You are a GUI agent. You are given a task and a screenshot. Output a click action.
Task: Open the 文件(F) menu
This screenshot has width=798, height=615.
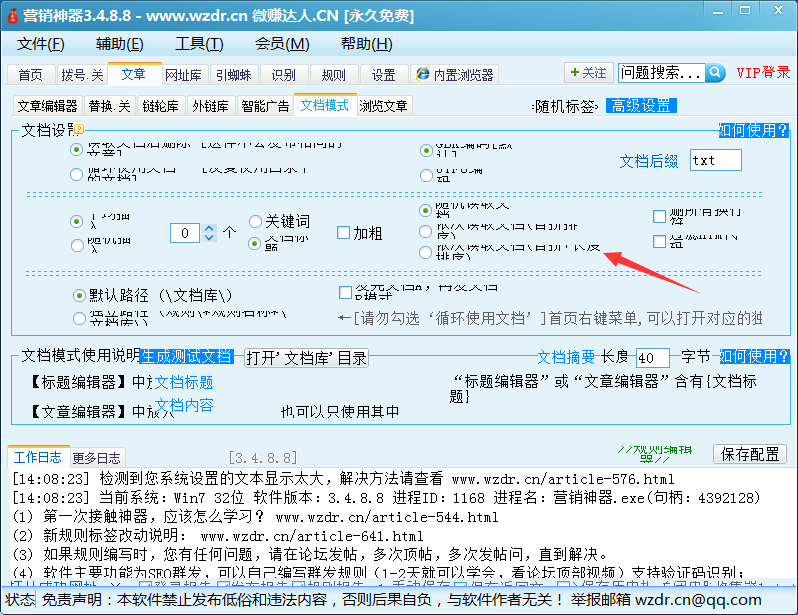click(41, 44)
